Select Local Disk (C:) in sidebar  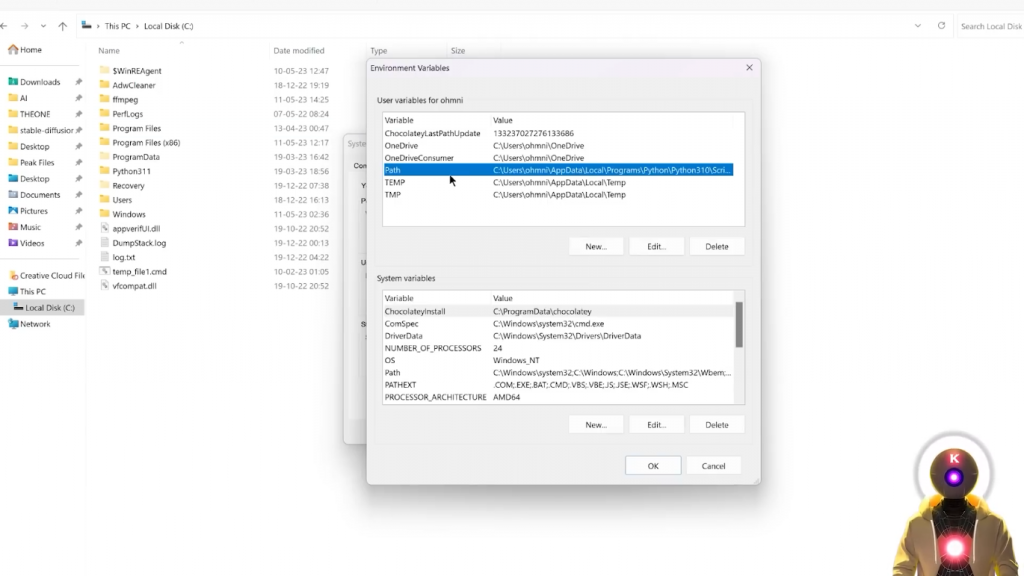(43, 308)
